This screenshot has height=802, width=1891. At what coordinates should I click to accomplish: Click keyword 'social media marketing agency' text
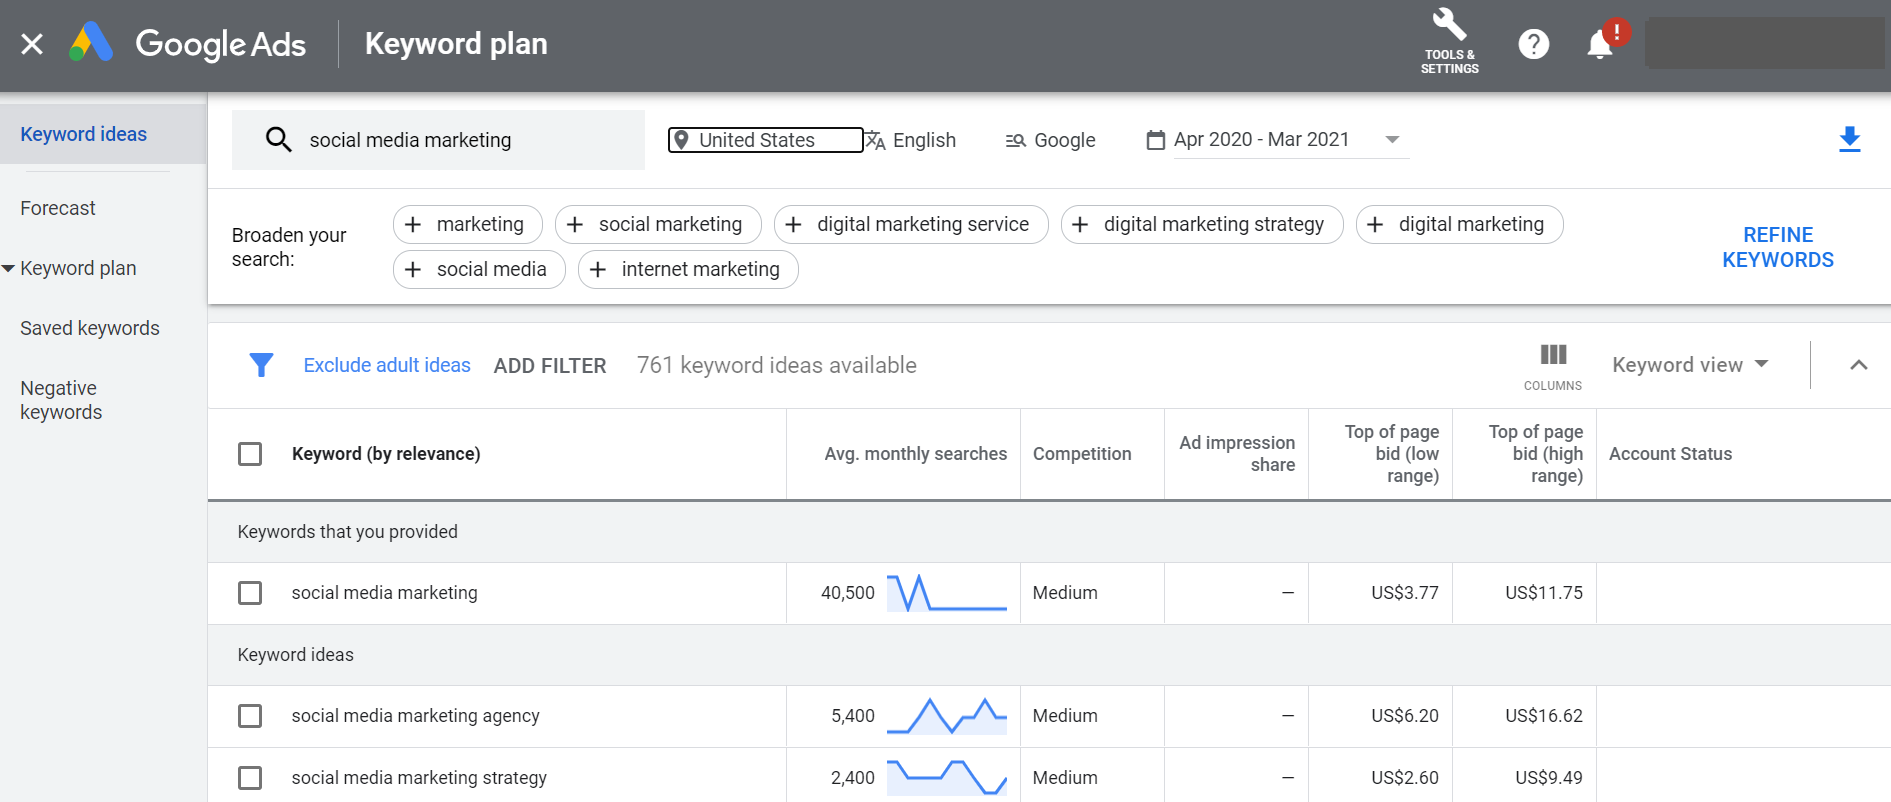point(415,716)
